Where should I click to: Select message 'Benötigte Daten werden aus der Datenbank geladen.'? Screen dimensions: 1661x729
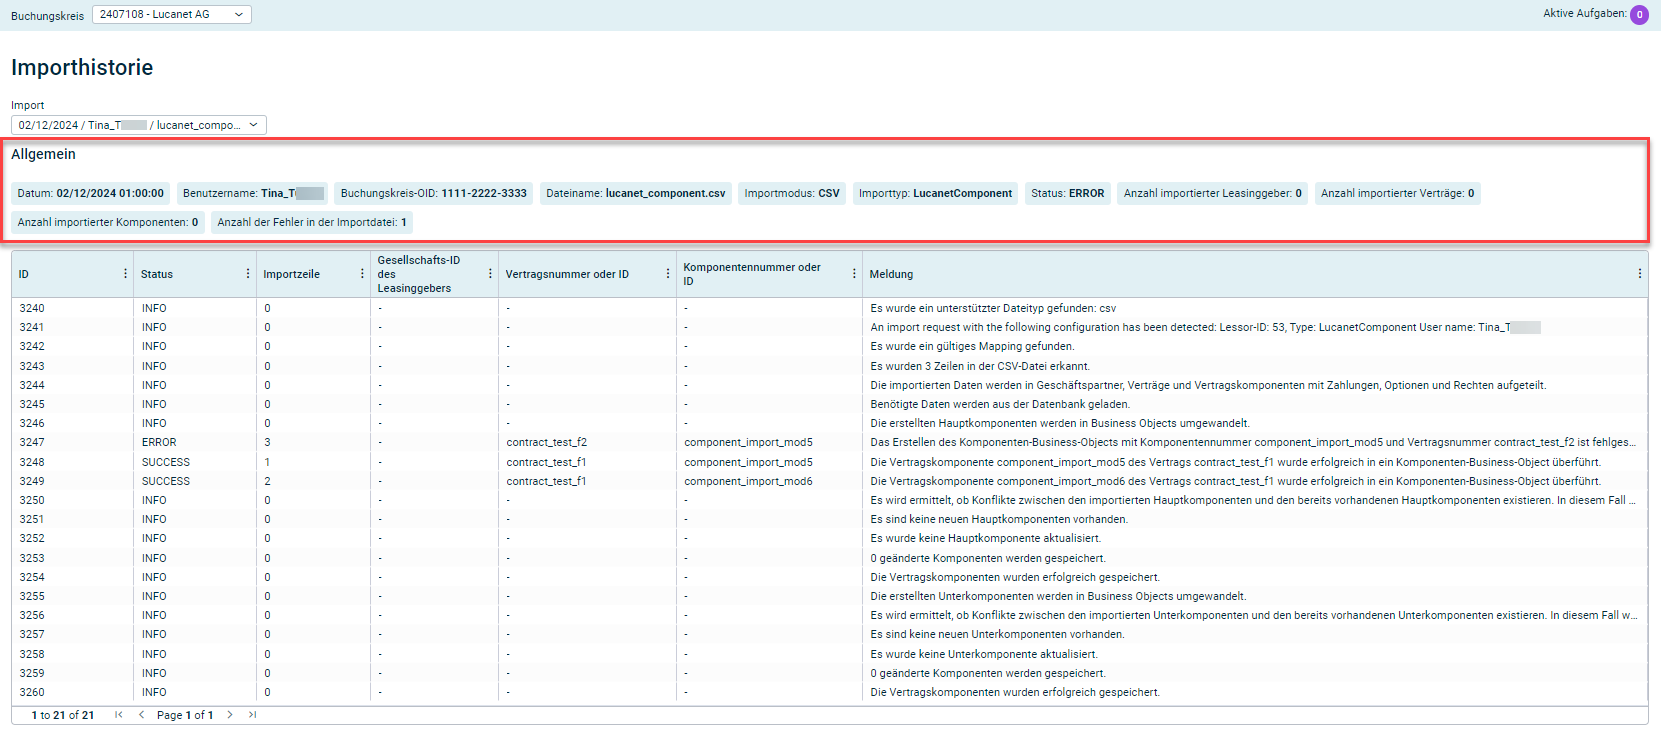pyautogui.click(x=1000, y=404)
